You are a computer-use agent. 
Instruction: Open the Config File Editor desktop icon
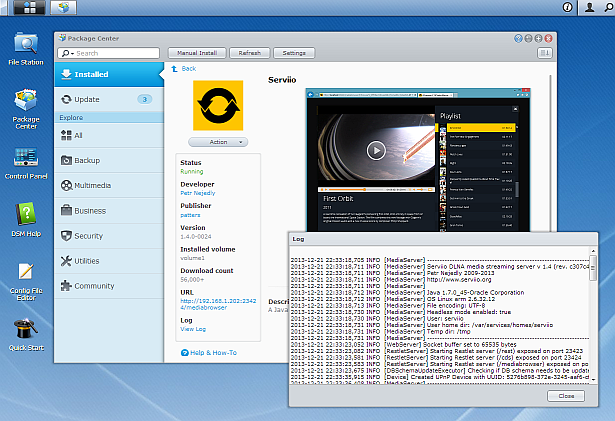pos(26,281)
